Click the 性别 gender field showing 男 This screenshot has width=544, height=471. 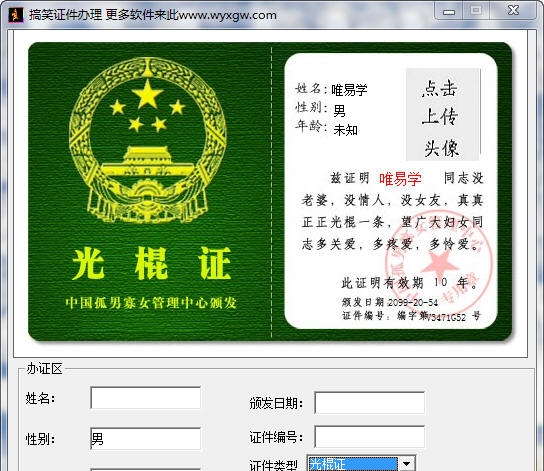[145, 439]
